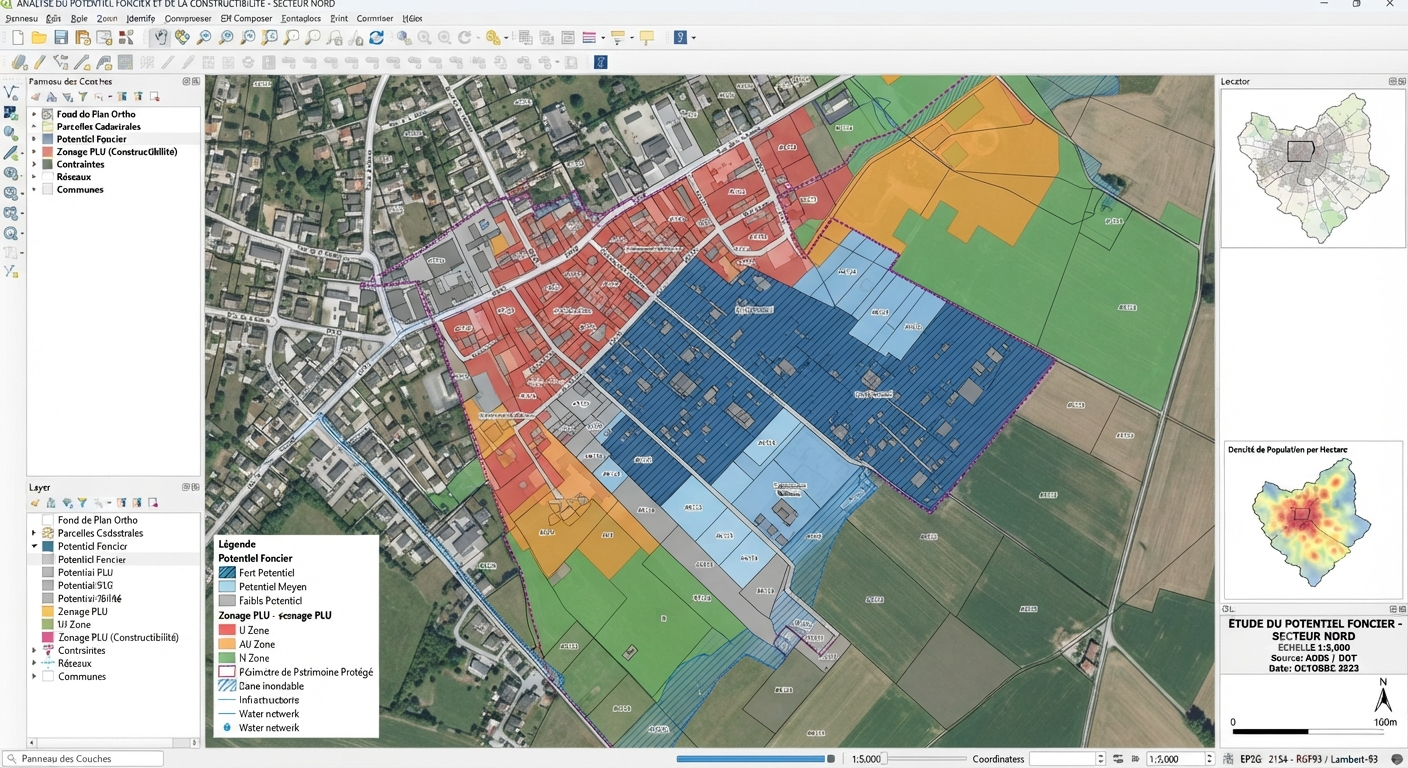Click the Save As icon beside the floppy disk
1408x768 pixels.
83,38
